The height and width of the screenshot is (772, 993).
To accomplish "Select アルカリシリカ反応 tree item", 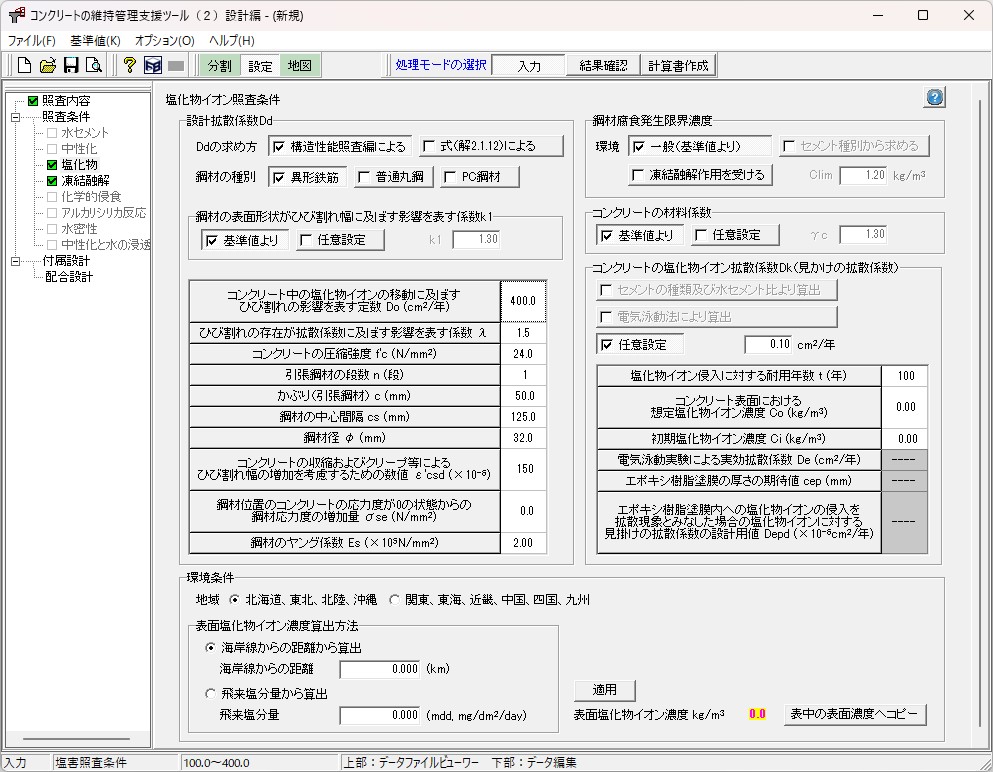I will pos(103,213).
